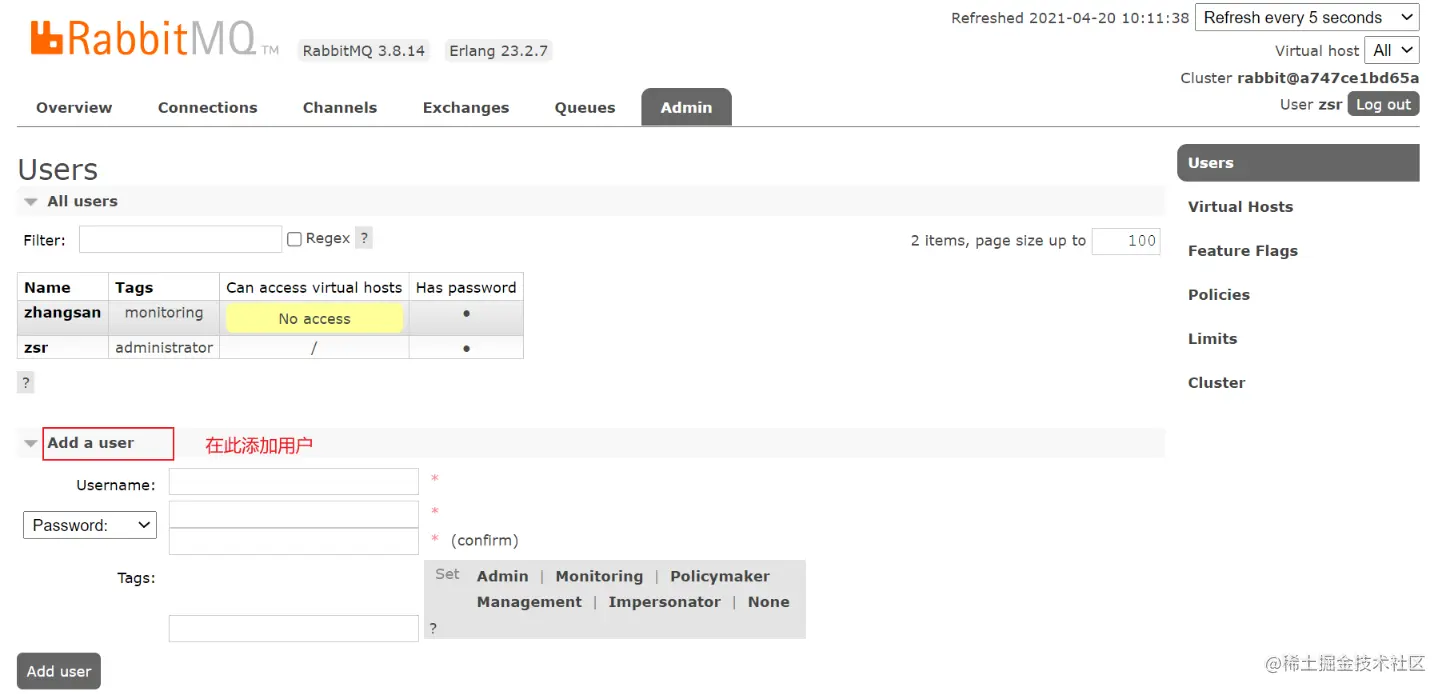Set the Policymaker tag
The image size is (1446, 694).
720,576
